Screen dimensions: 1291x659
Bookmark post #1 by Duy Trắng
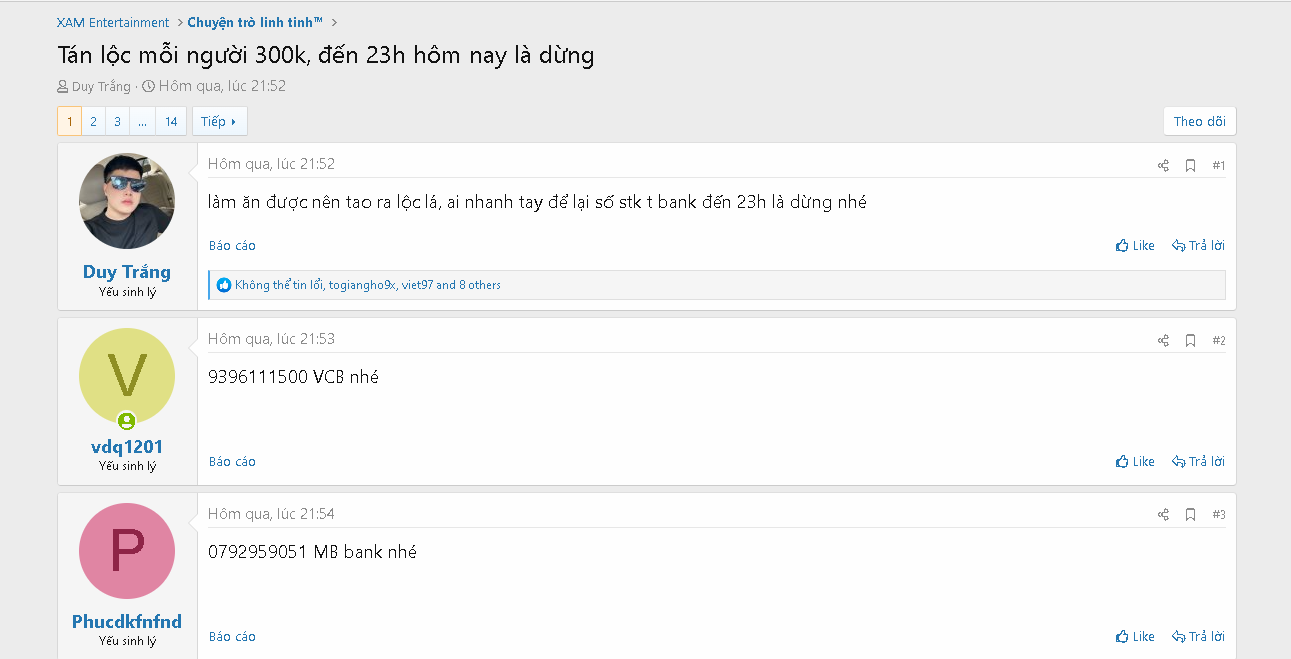coord(1190,166)
